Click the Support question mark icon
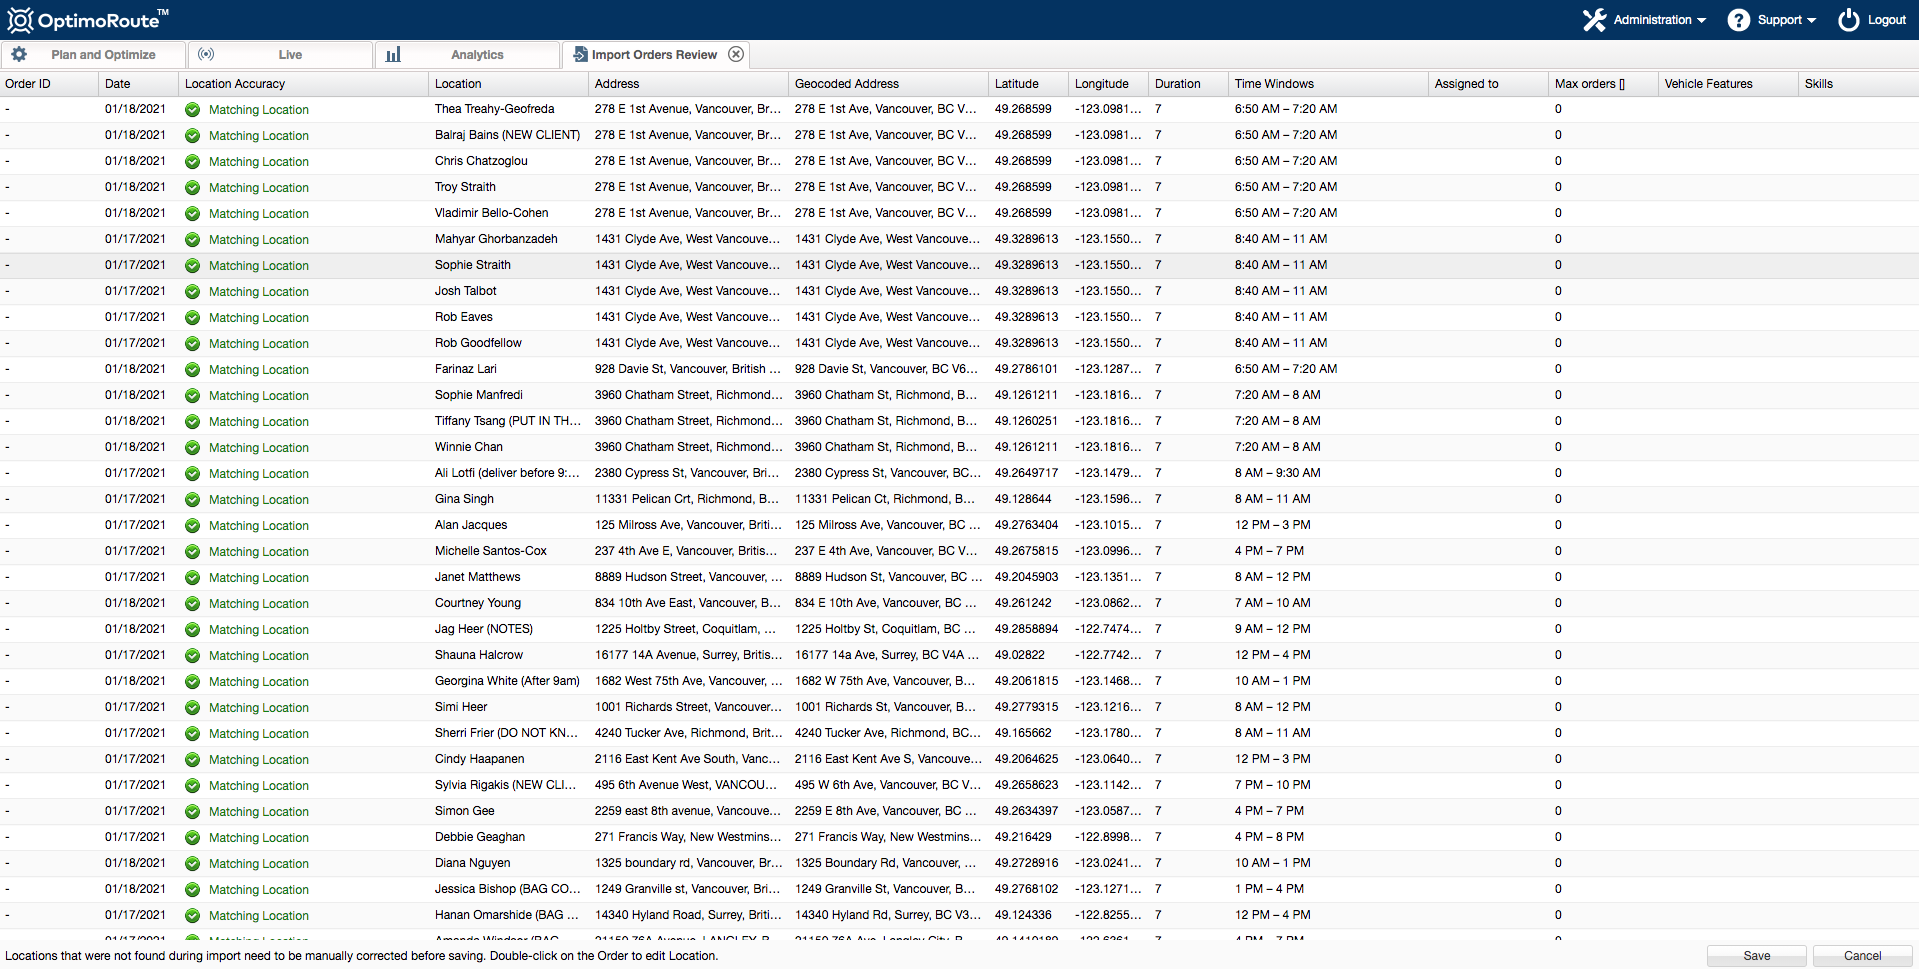1919x969 pixels. click(1738, 20)
